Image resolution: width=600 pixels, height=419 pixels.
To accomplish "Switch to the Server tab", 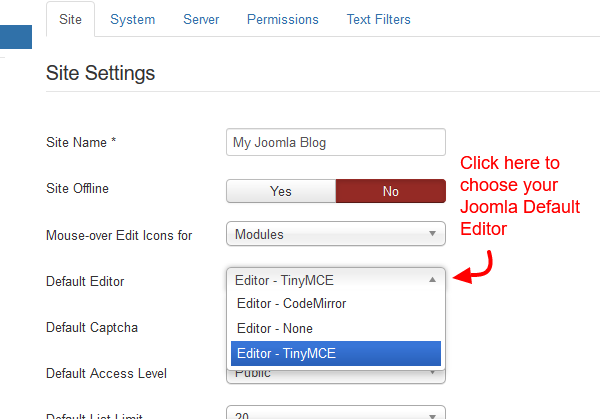I will 201,20.
